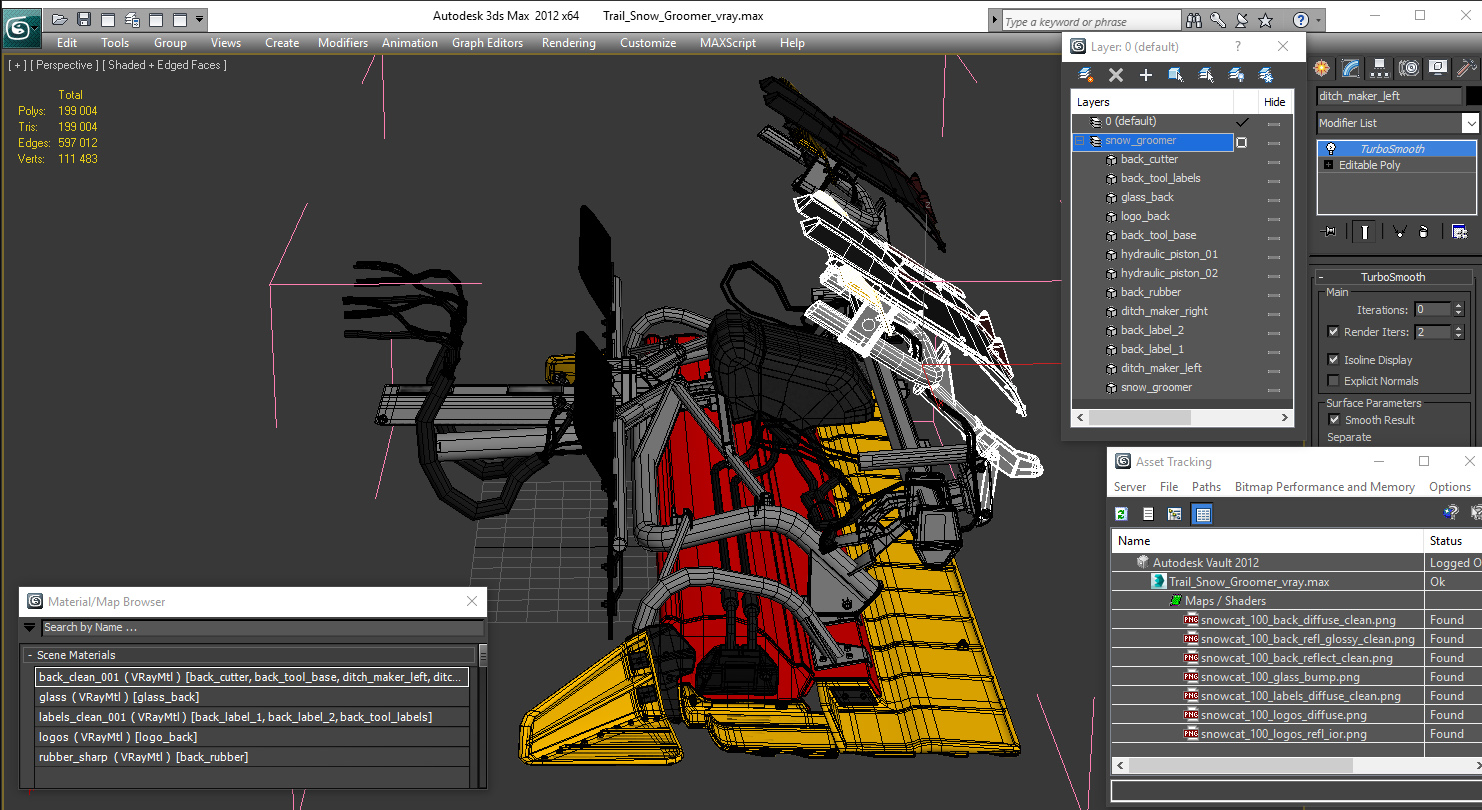Click the Add Selected Objects plus icon
The image size is (1482, 810).
click(x=1146, y=75)
